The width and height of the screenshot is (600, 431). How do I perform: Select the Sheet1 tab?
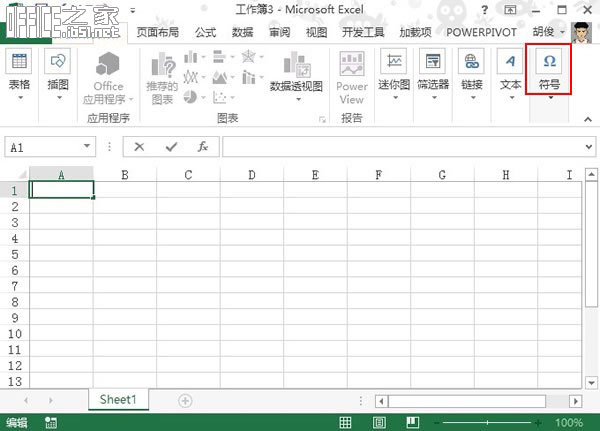(x=118, y=400)
